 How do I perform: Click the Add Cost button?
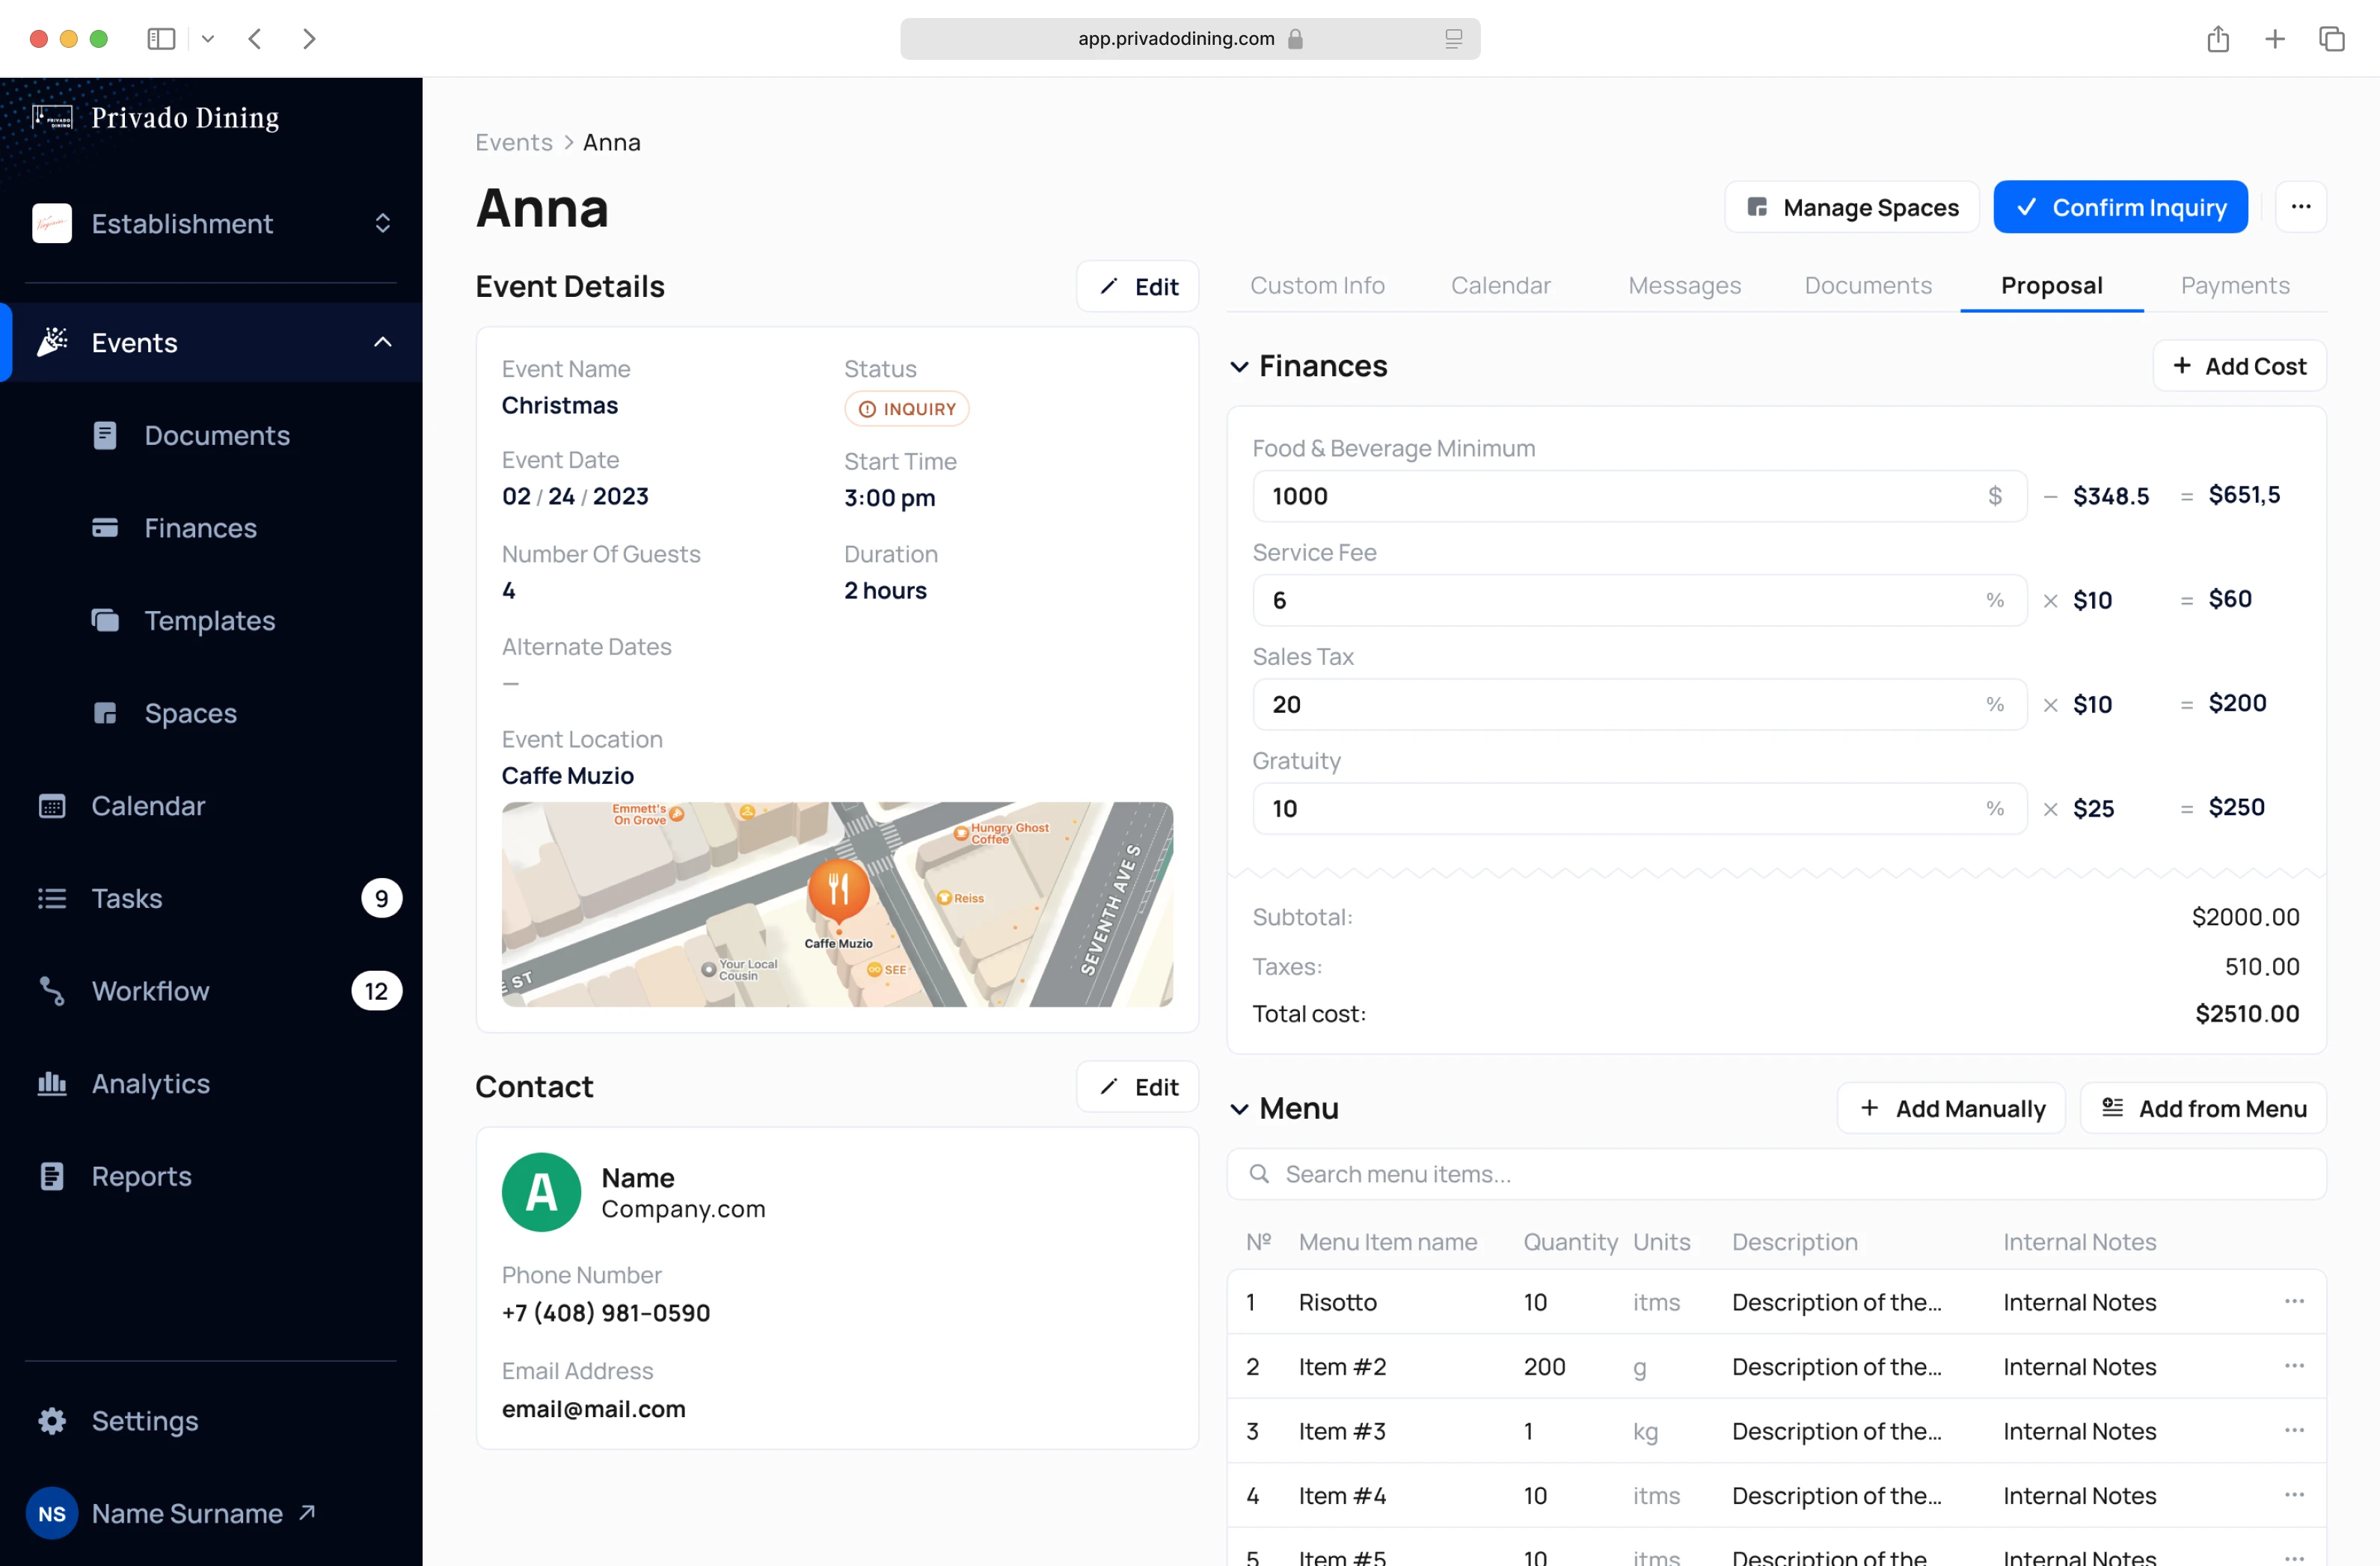[x=2239, y=366]
